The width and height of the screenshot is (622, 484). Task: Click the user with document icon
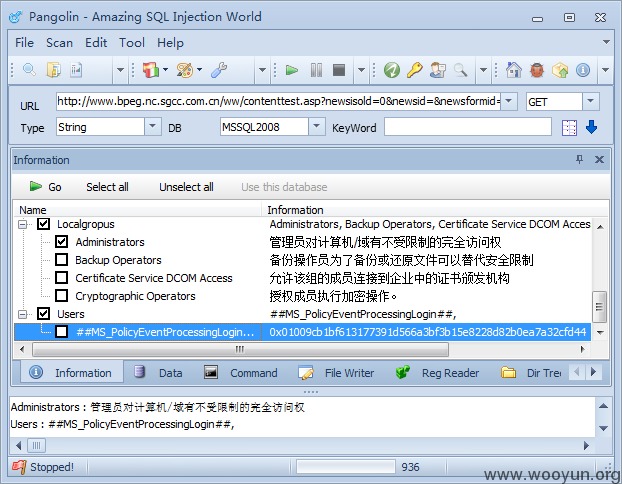438,70
